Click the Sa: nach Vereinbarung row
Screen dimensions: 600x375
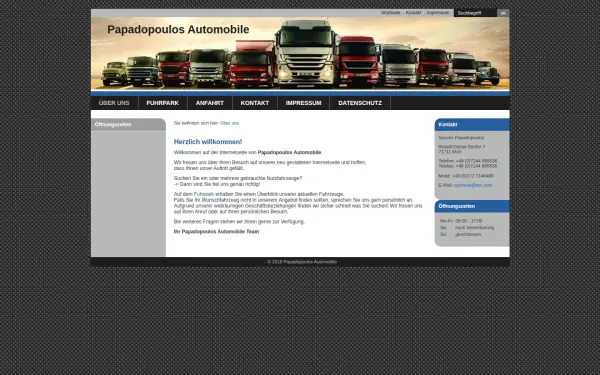467,228
